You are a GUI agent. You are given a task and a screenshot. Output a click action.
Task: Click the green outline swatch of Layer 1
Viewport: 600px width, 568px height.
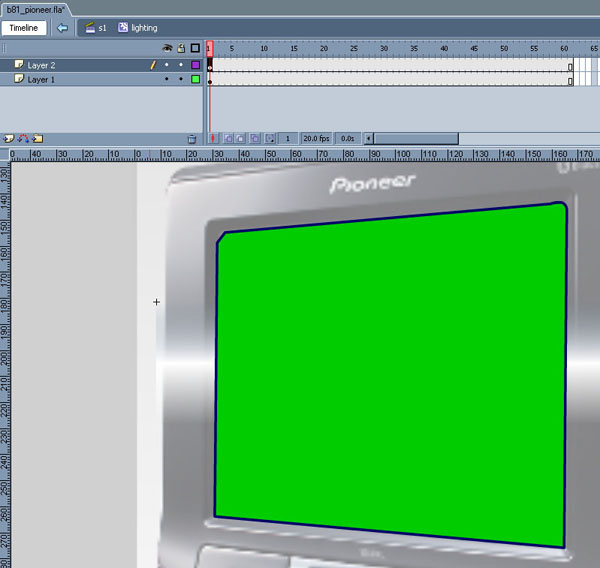[196, 79]
